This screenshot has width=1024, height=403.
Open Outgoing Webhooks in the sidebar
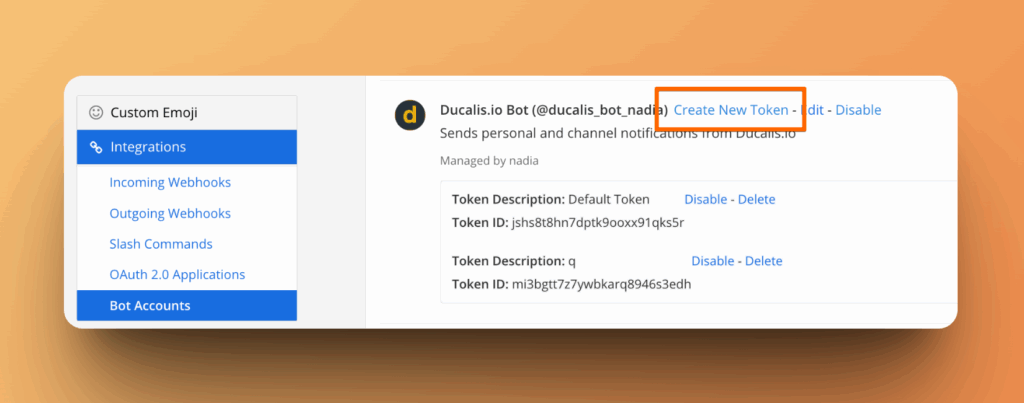click(170, 213)
